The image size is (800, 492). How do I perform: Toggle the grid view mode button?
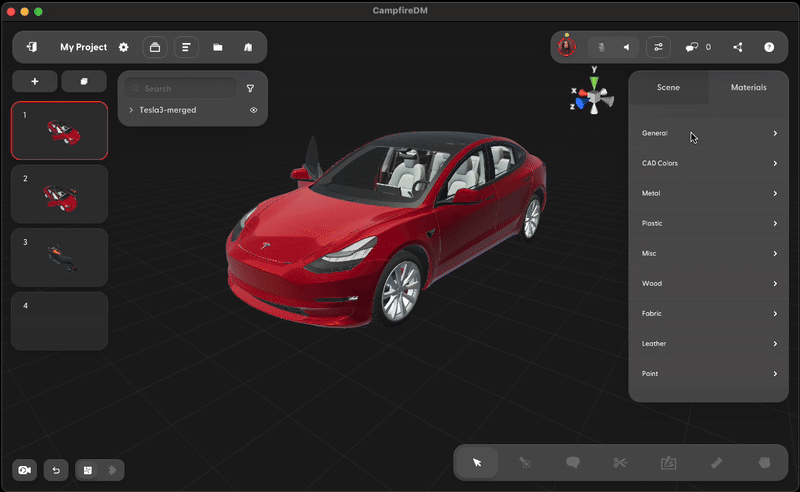[x=88, y=470]
